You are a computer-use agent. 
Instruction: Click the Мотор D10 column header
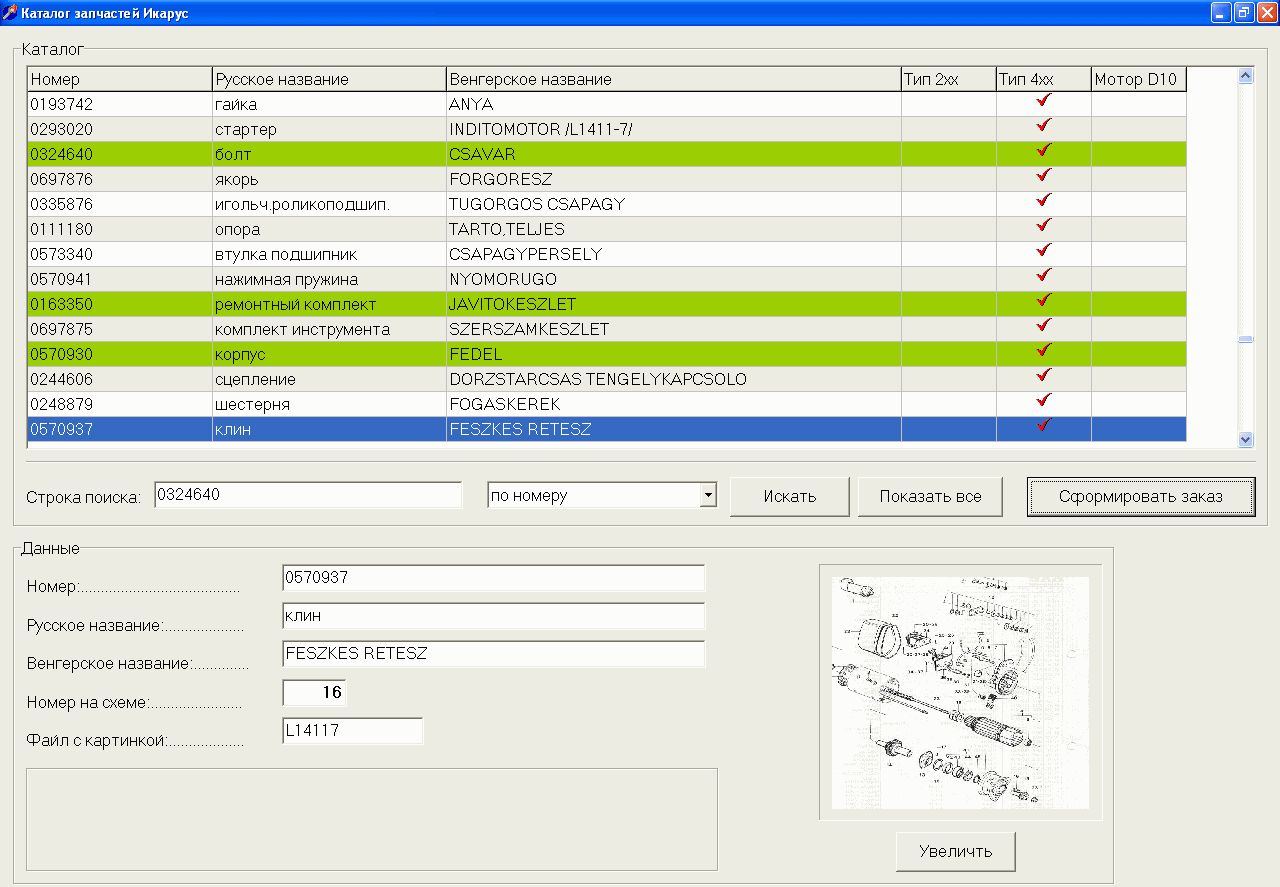[1139, 79]
